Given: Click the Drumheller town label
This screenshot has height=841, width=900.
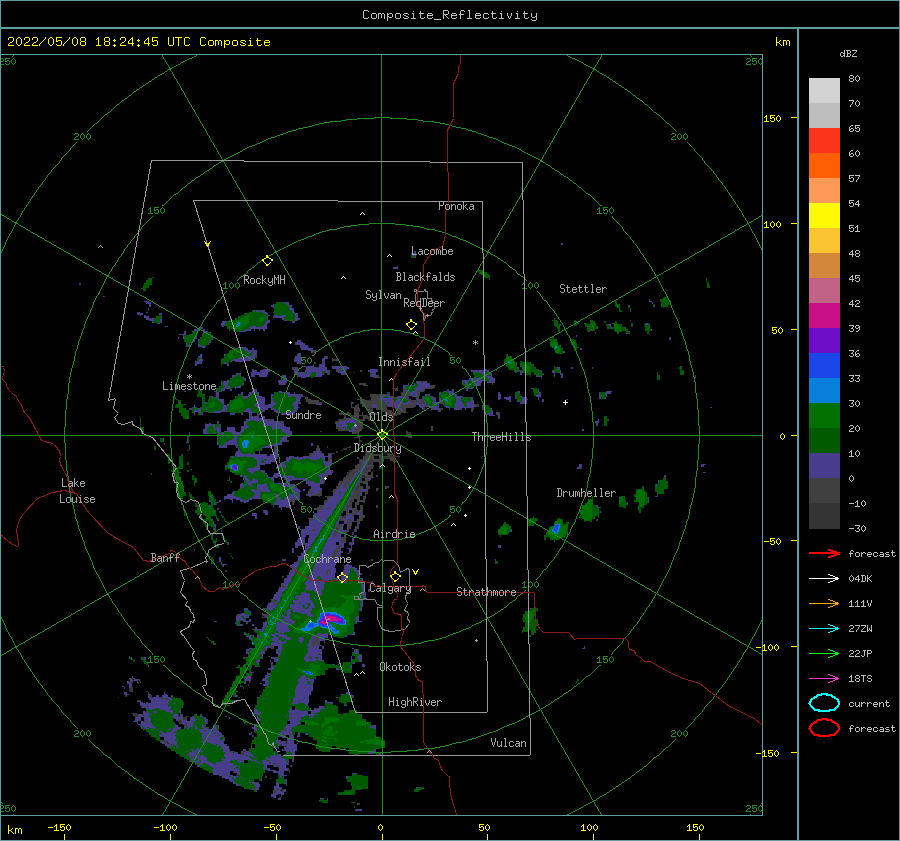Looking at the screenshot, I should 586,493.
